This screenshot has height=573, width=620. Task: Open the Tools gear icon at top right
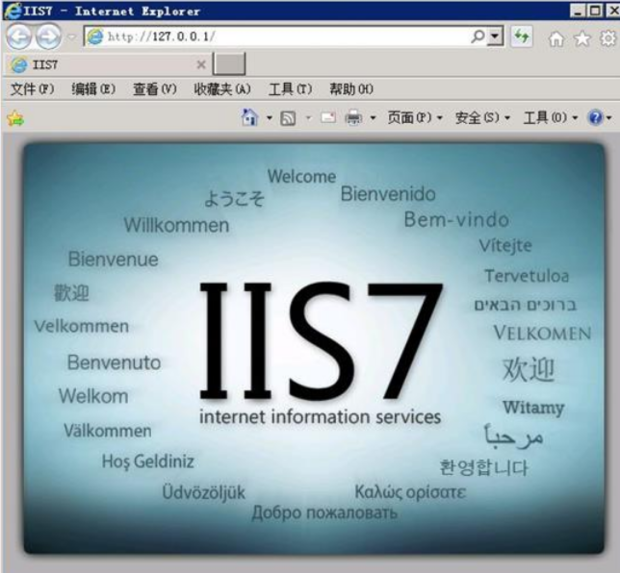pos(608,39)
